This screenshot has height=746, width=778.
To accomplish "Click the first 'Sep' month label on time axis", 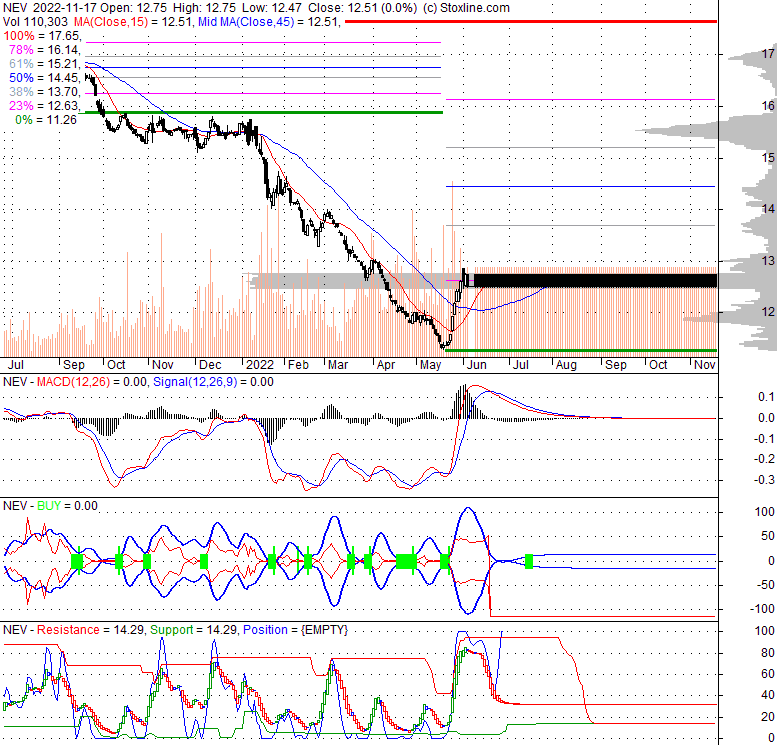I will pyautogui.click(x=74, y=365).
